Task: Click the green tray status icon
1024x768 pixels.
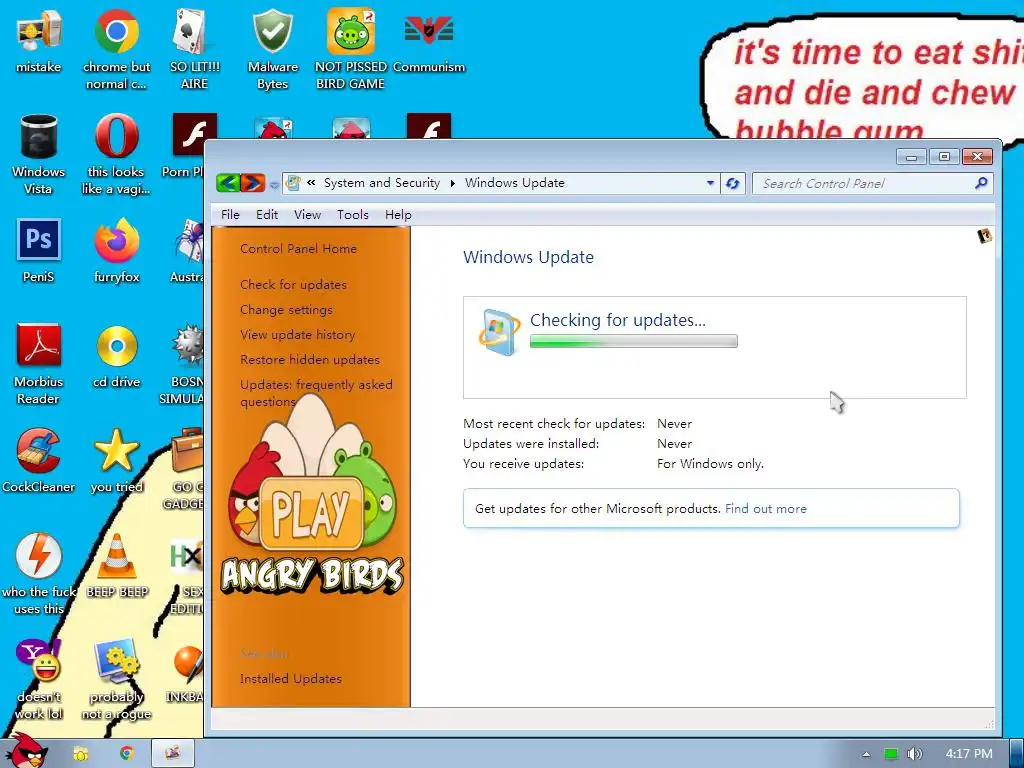Action: pyautogui.click(x=891, y=754)
